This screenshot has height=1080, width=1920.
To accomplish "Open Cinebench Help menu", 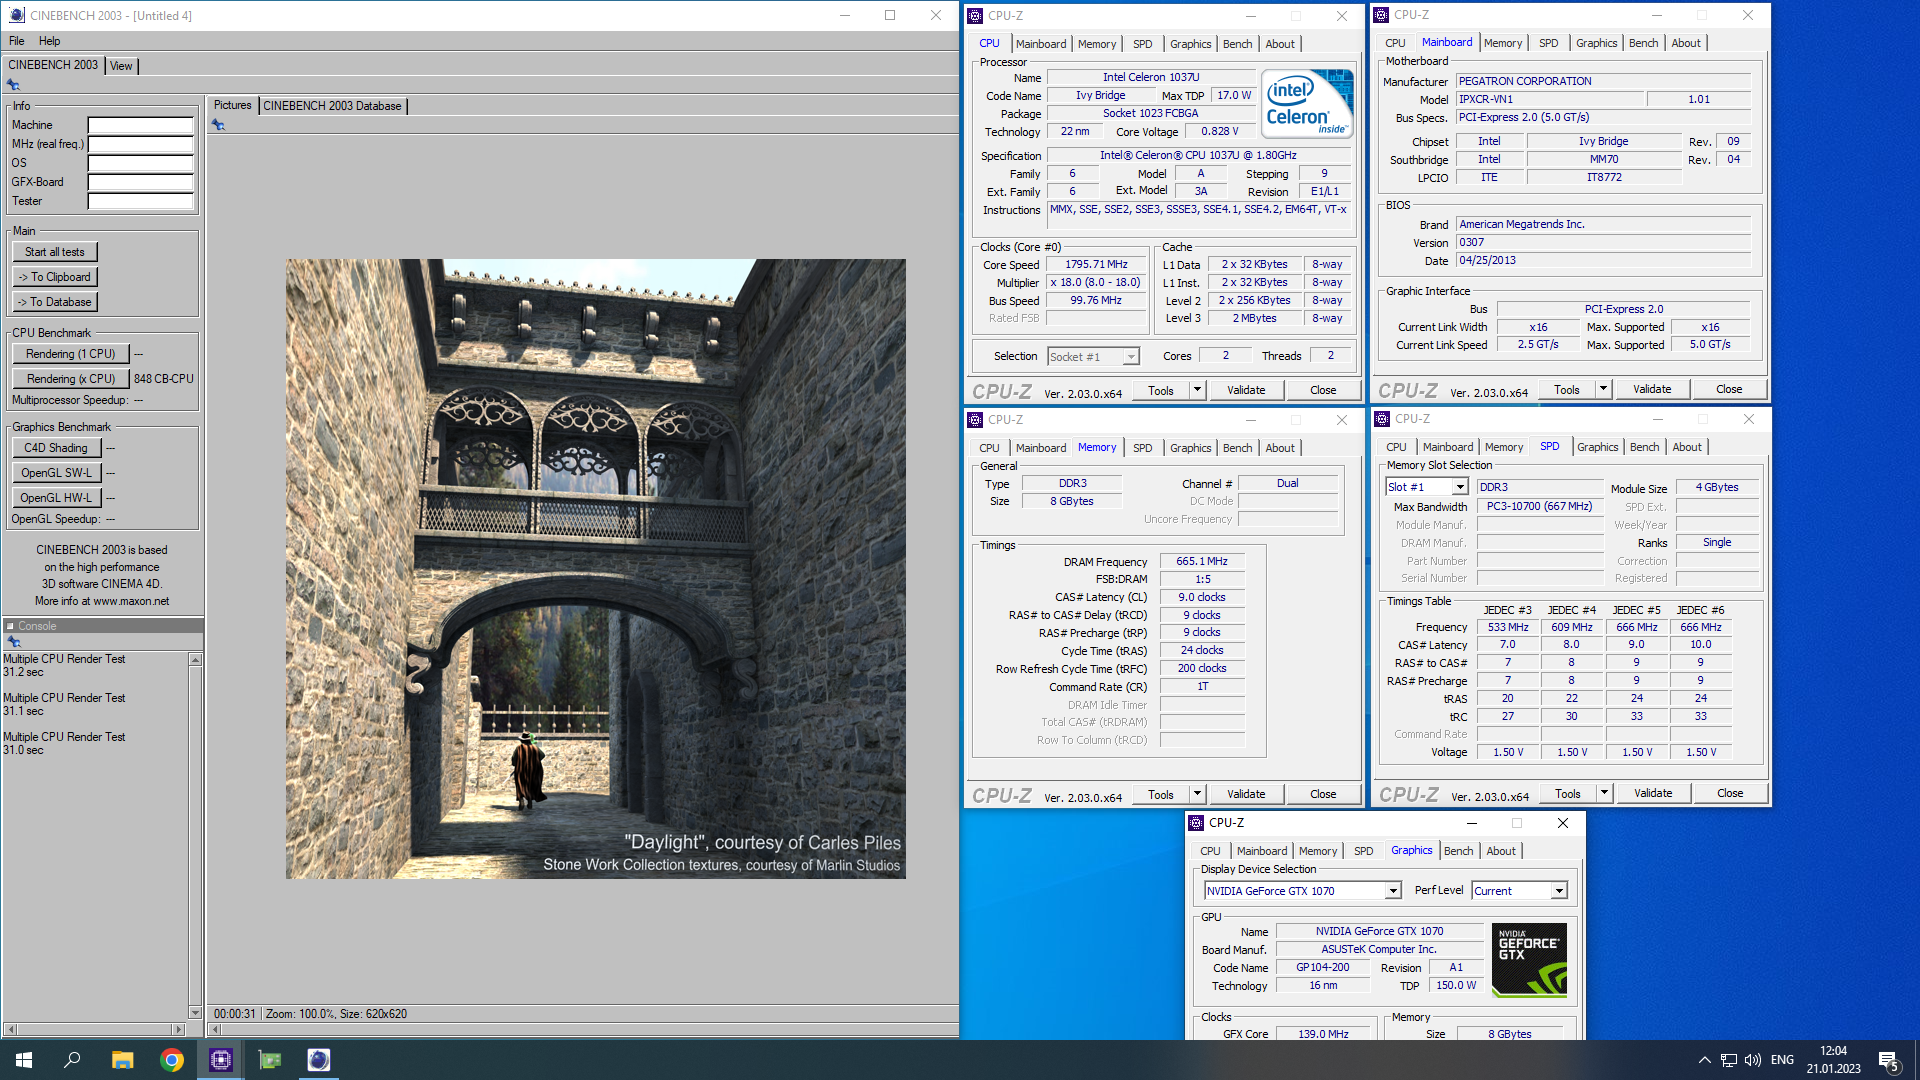I will pos(50,41).
